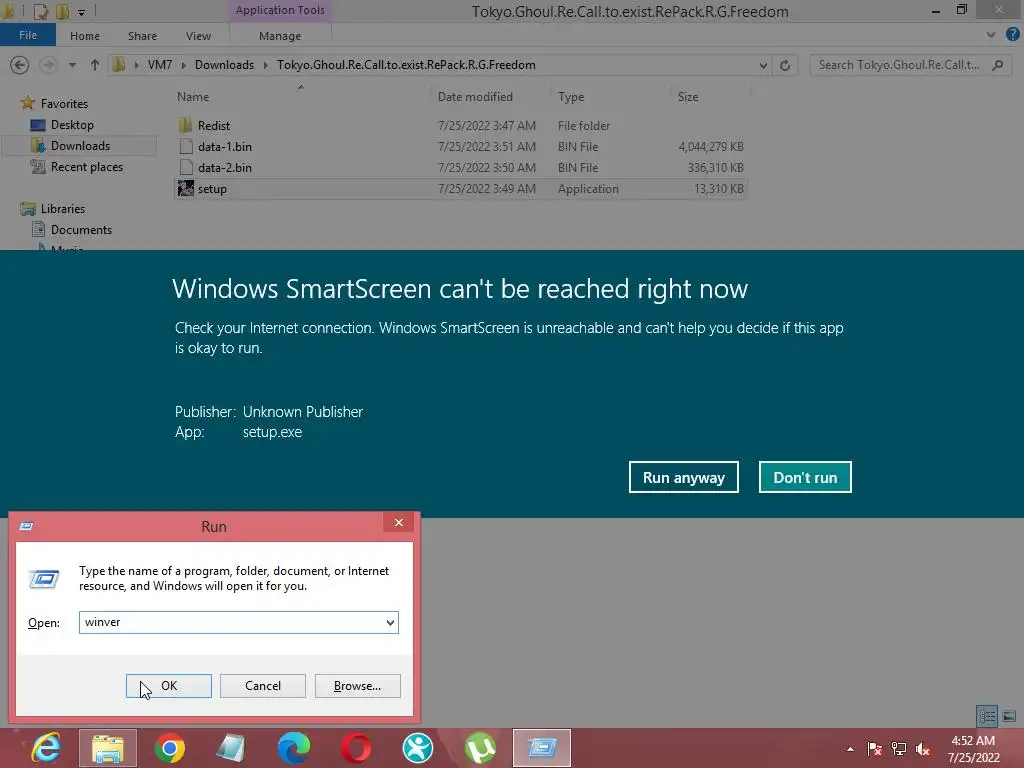Sort files by the Name column

(193, 97)
